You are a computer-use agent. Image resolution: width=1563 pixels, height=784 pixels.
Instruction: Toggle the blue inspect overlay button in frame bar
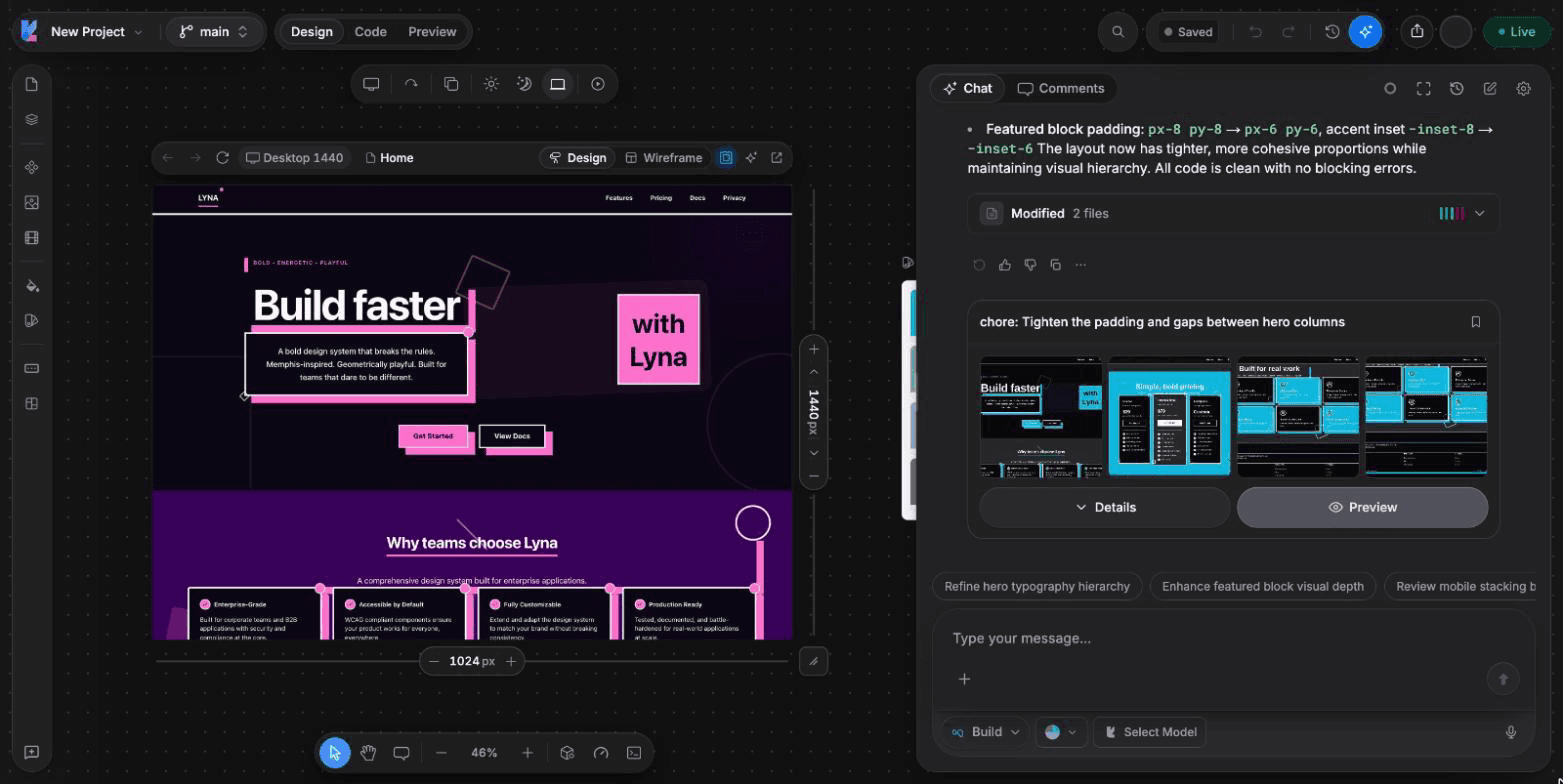point(726,158)
